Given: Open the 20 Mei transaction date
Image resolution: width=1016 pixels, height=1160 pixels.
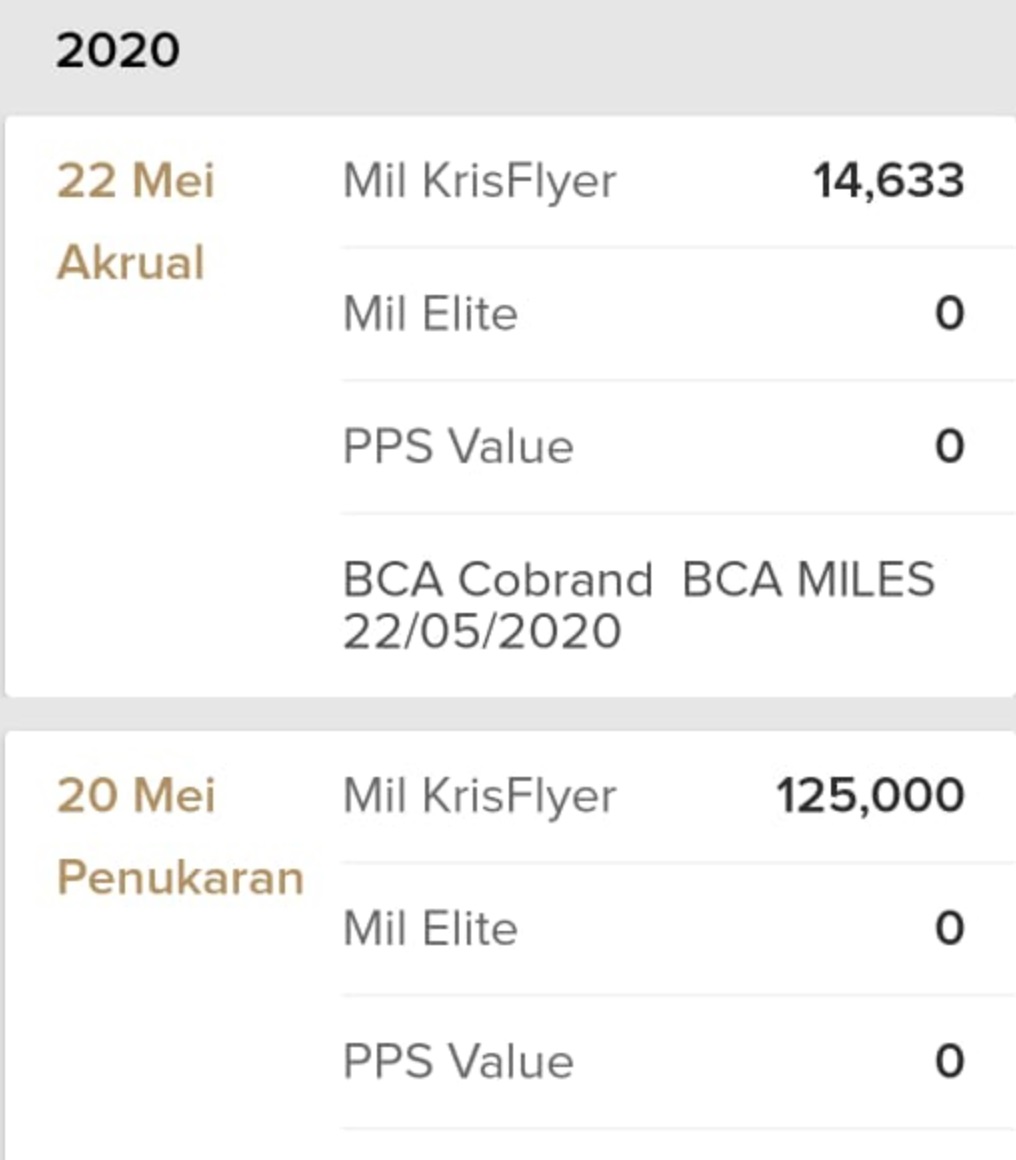Looking at the screenshot, I should point(136,796).
